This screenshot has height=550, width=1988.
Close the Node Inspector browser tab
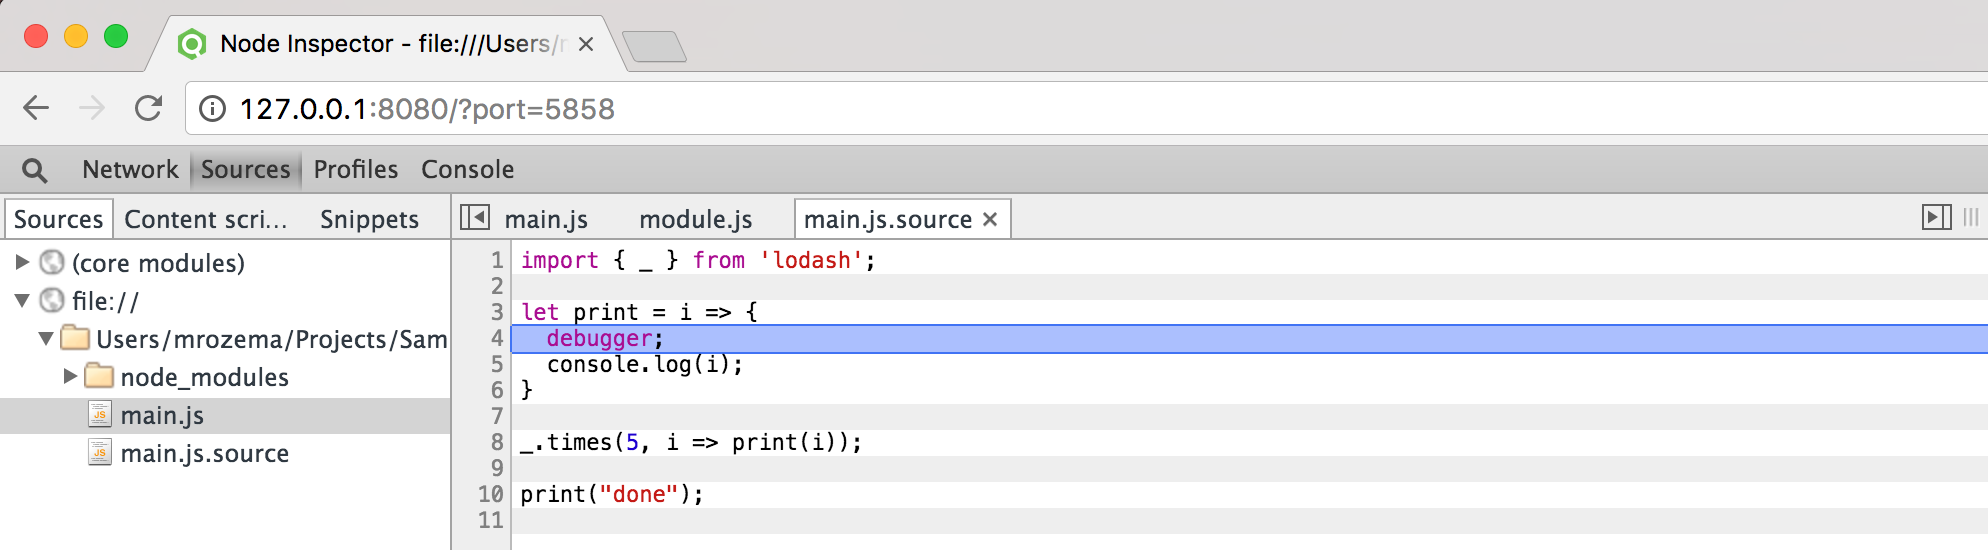(x=586, y=44)
